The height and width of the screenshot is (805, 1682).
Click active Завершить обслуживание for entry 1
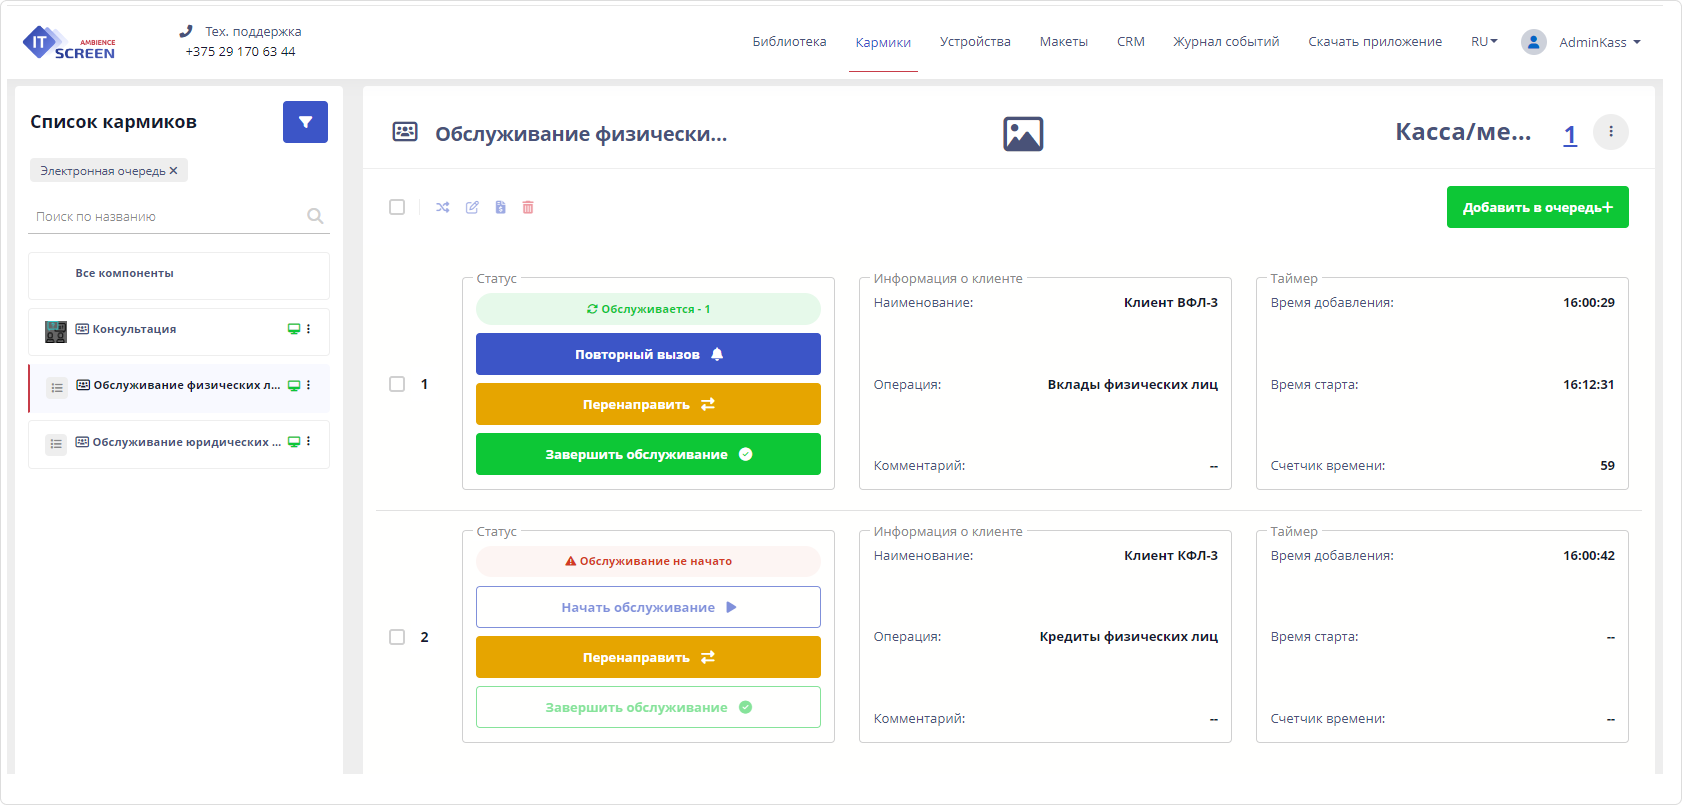point(648,454)
